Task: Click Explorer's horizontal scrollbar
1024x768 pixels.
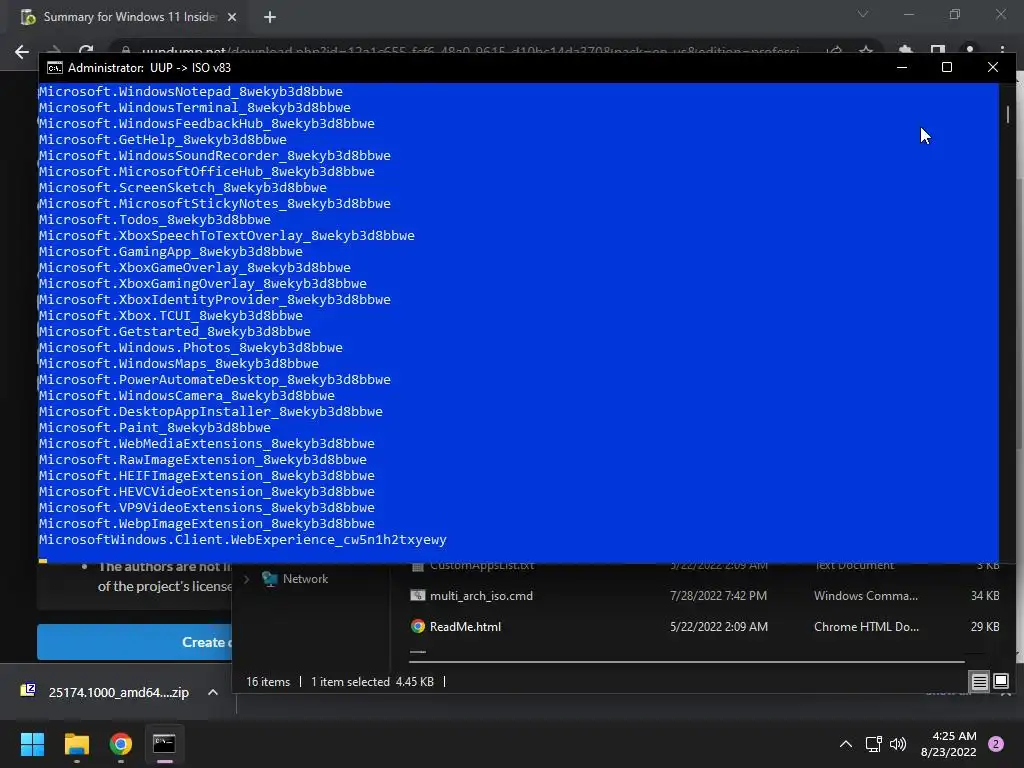Action: click(x=686, y=662)
